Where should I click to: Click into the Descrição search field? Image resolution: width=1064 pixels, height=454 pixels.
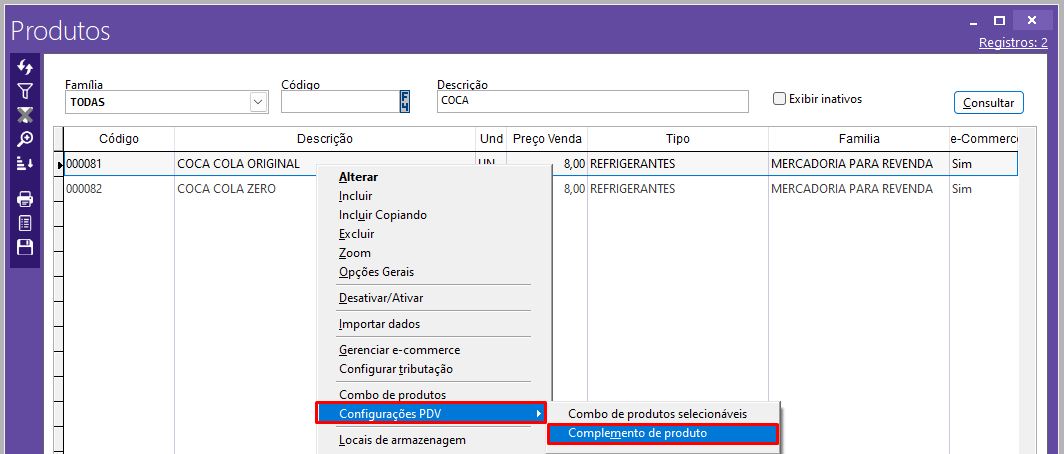click(x=592, y=102)
